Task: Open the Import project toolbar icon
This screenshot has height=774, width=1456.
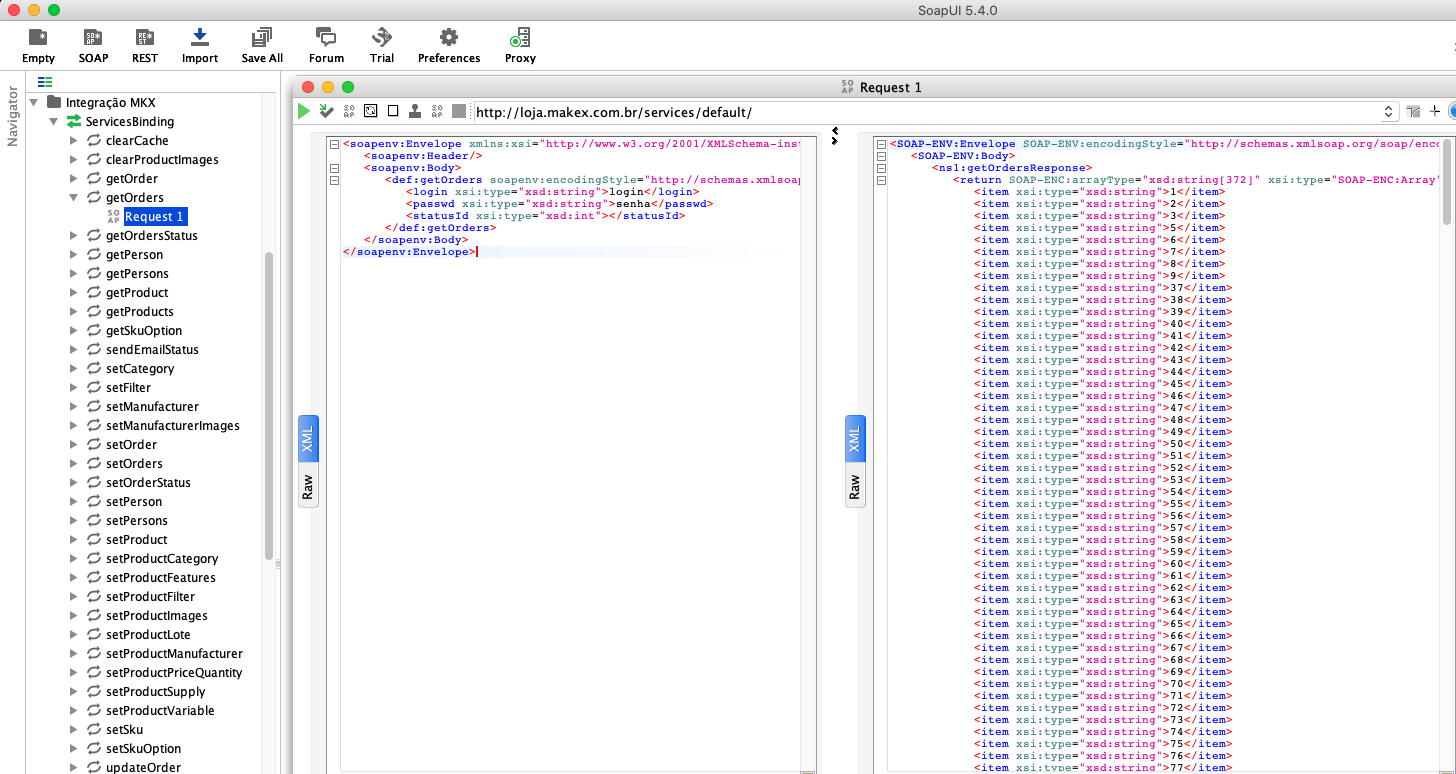Action: coord(200,38)
